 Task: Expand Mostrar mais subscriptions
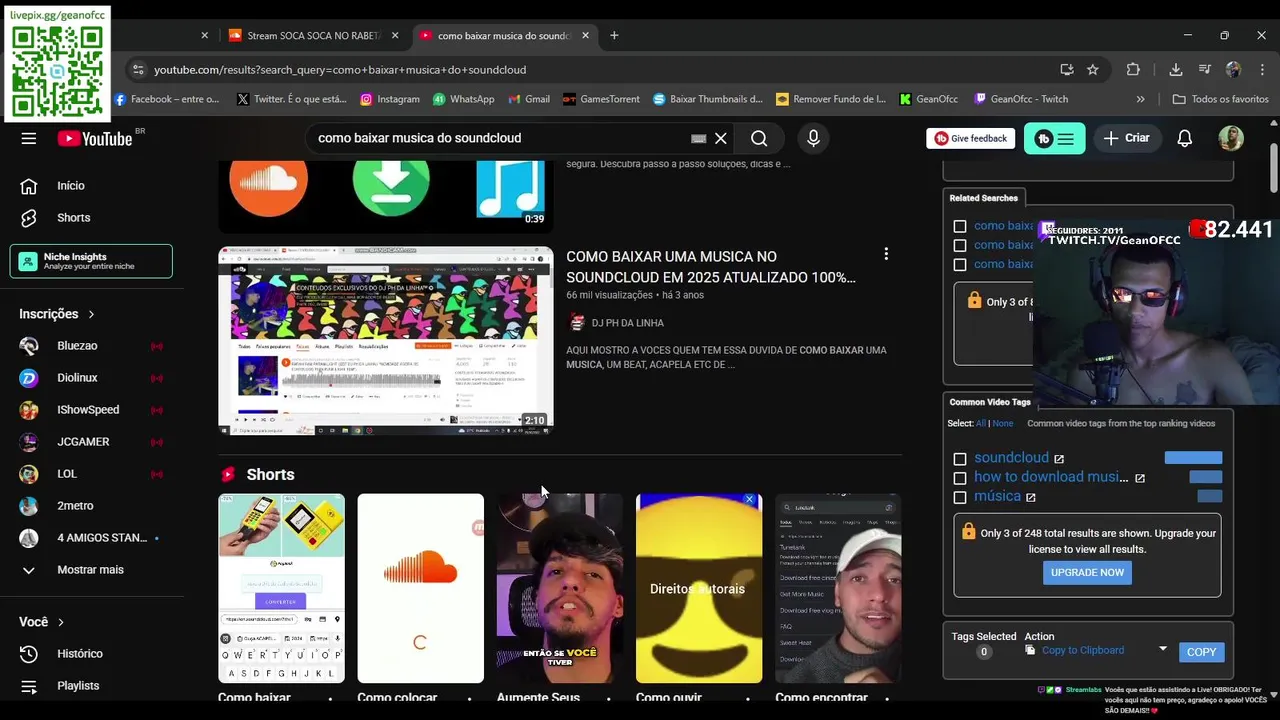pos(92,569)
